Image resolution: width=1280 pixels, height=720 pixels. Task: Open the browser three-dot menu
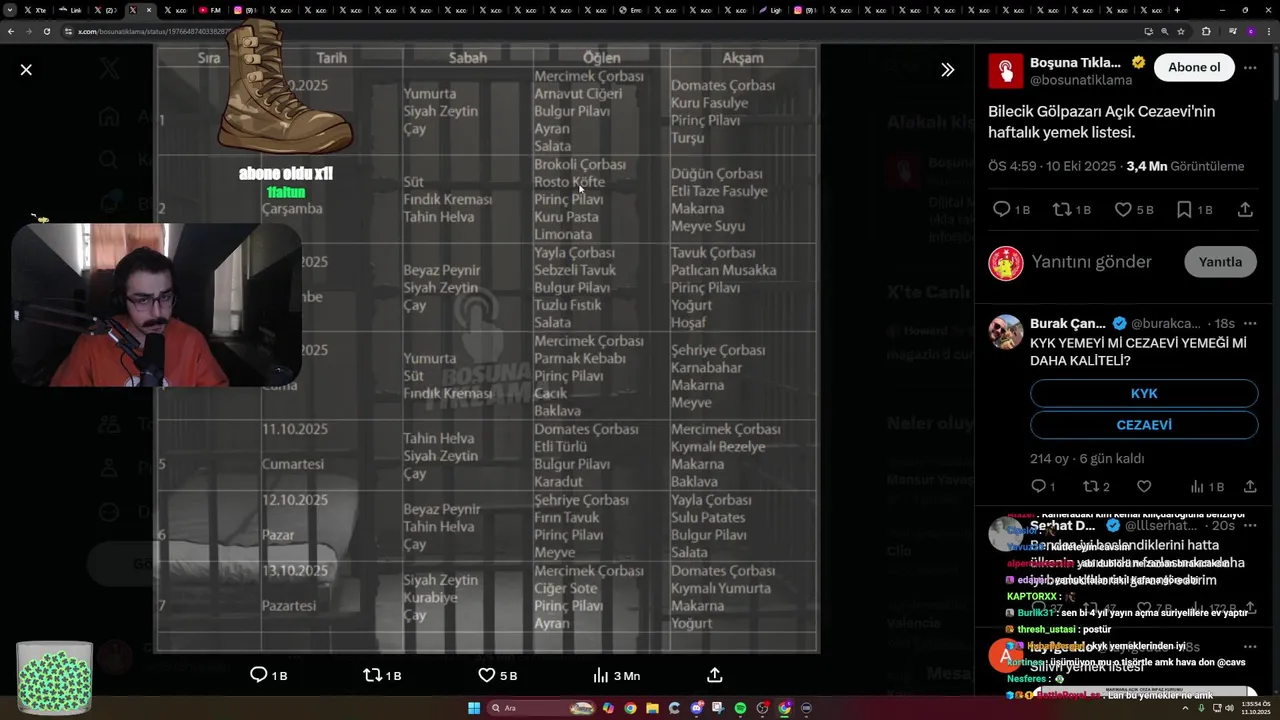1268,31
